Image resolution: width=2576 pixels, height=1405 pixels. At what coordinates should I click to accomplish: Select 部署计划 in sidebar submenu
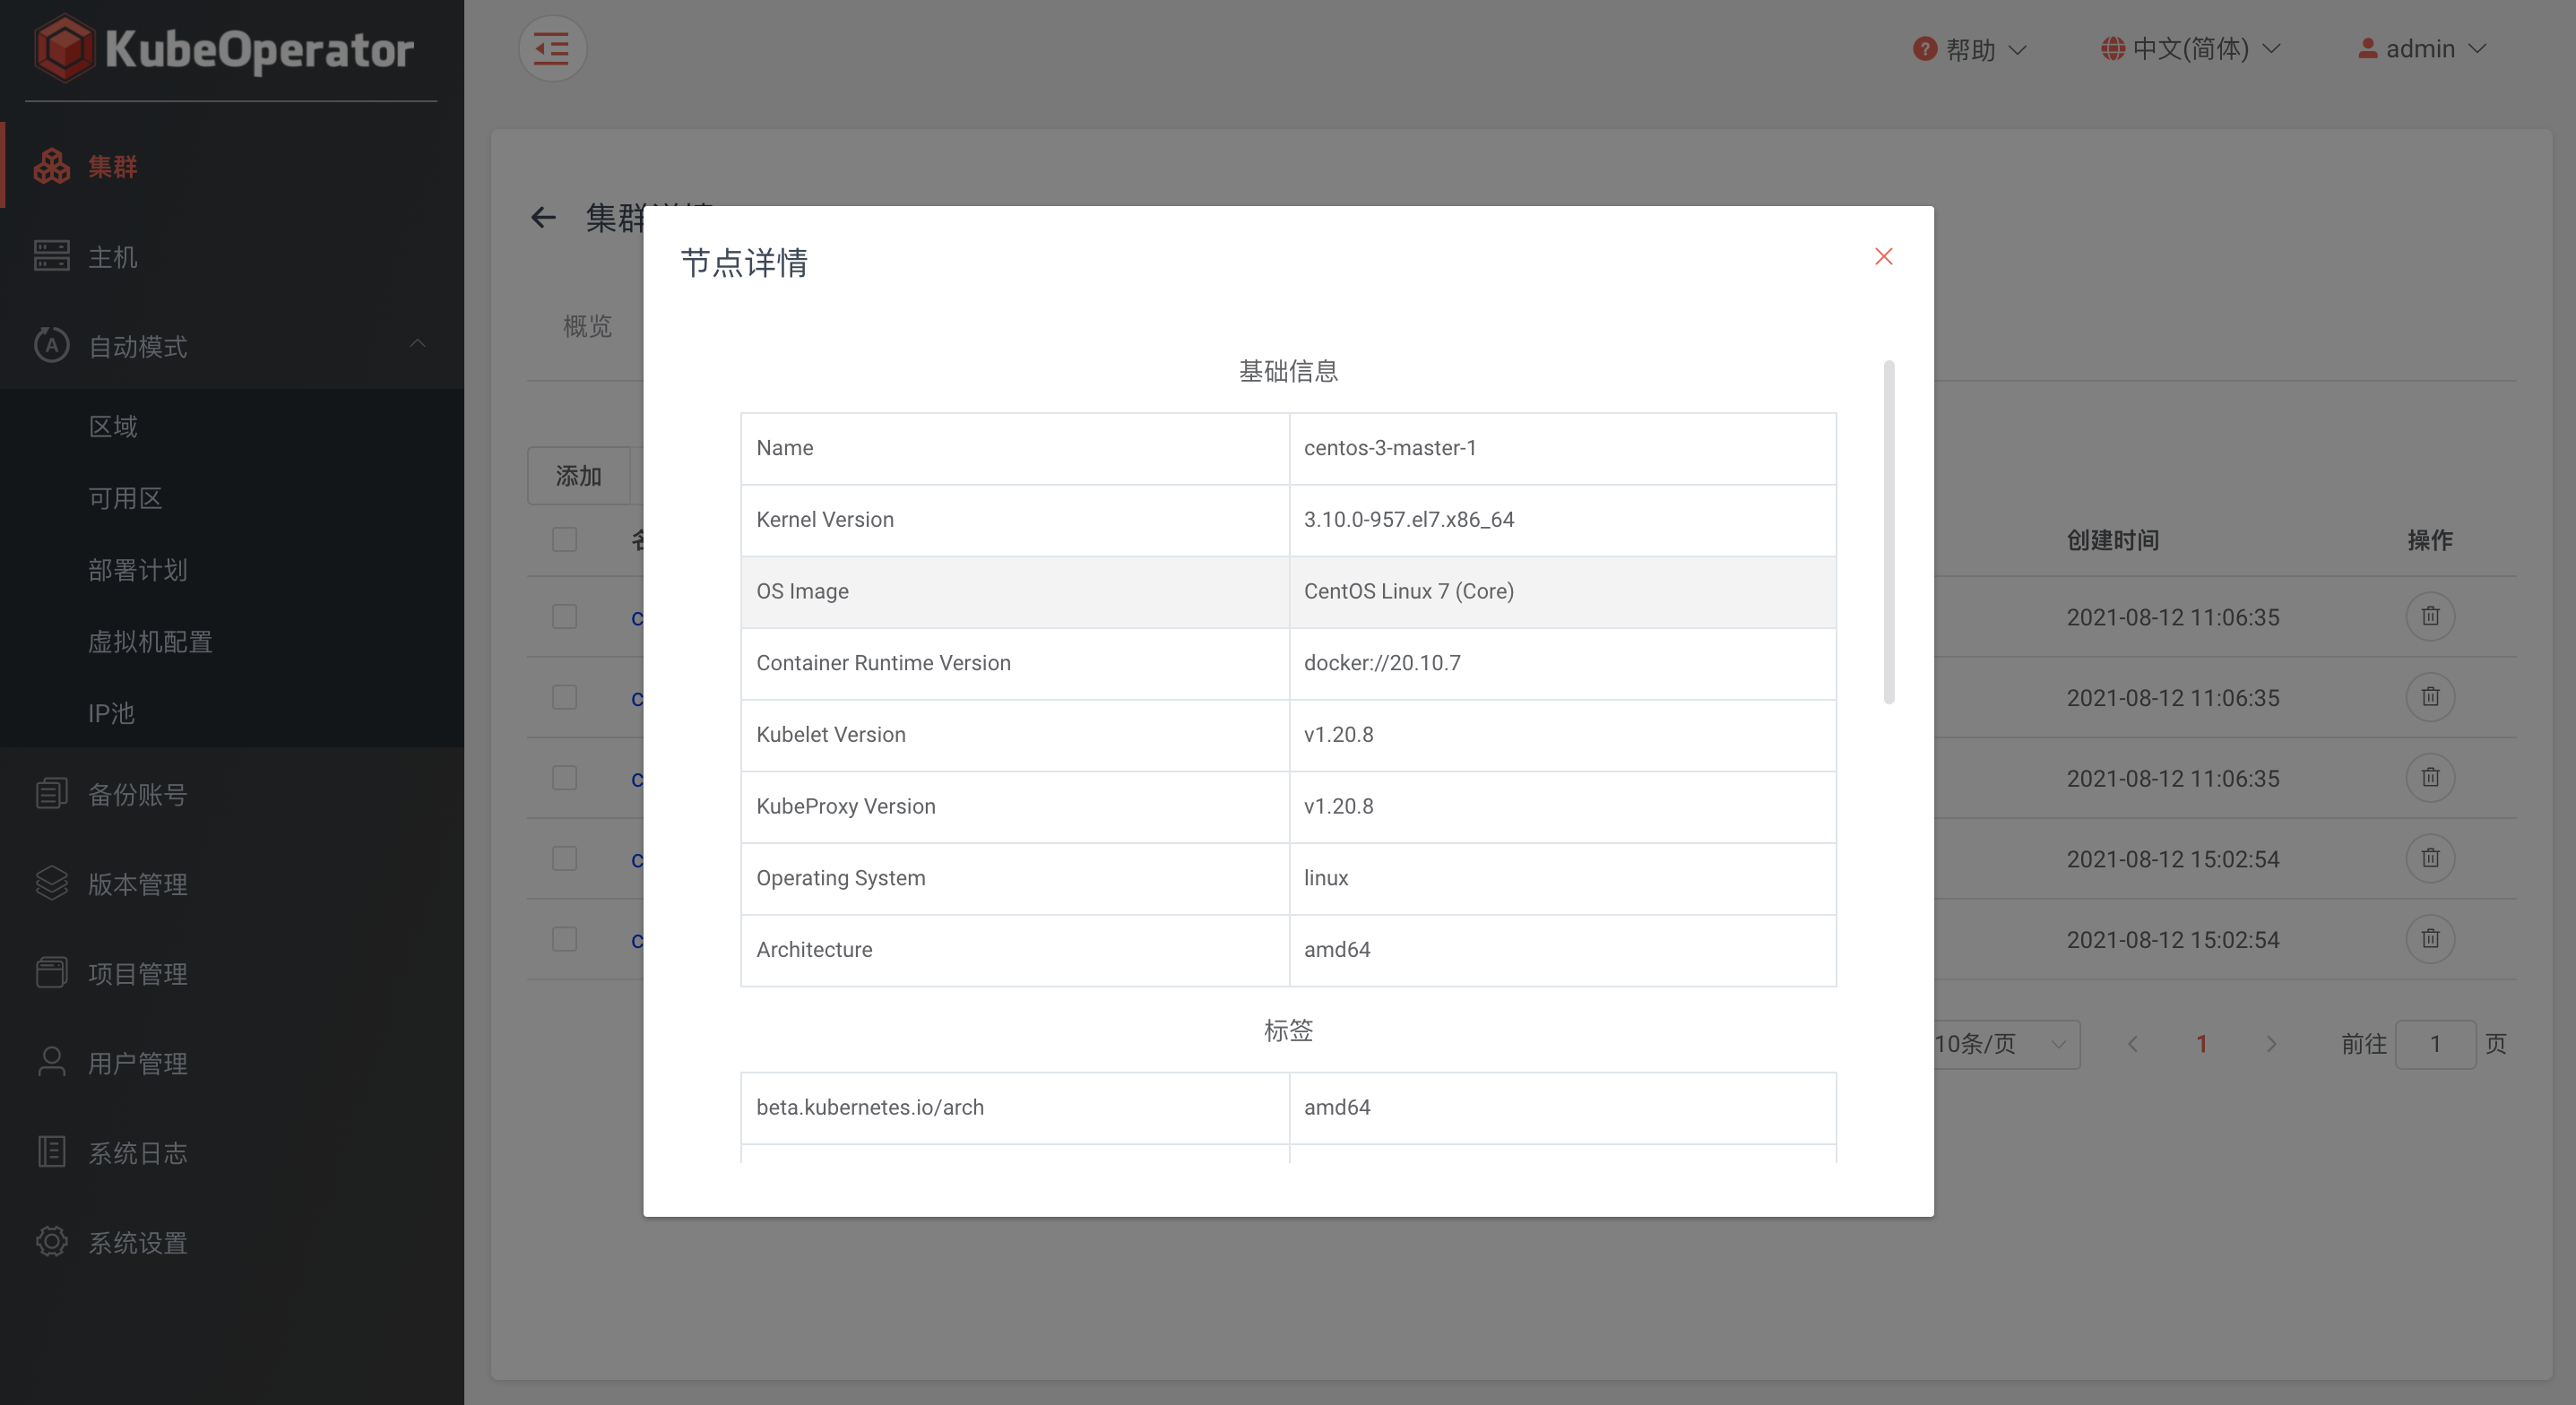(137, 570)
